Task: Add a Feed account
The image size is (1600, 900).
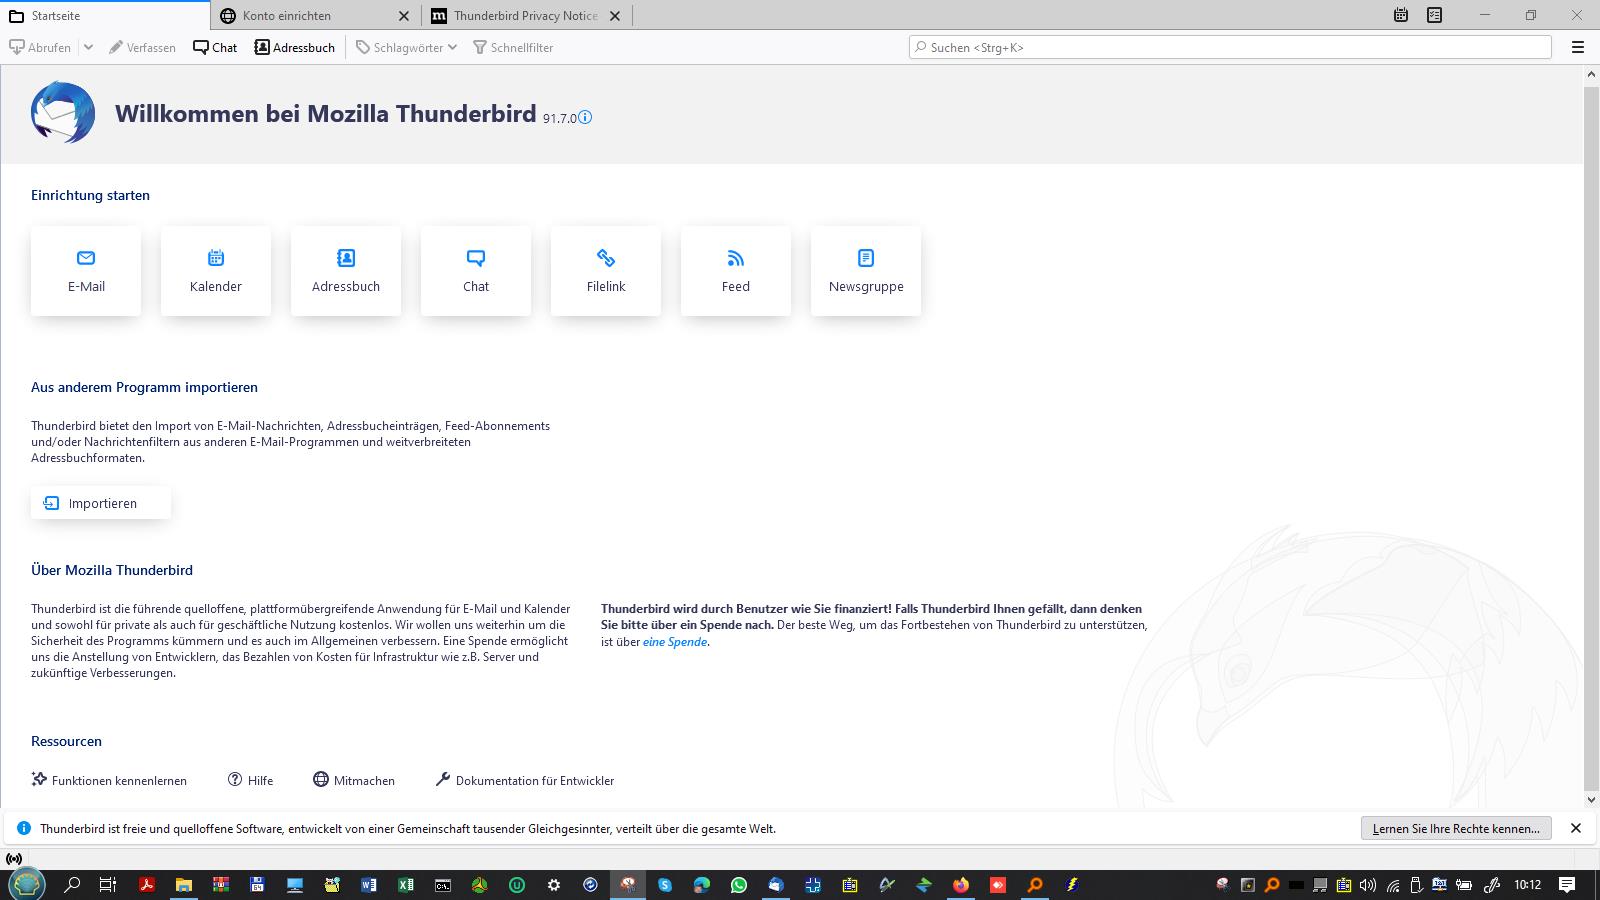Action: (736, 271)
